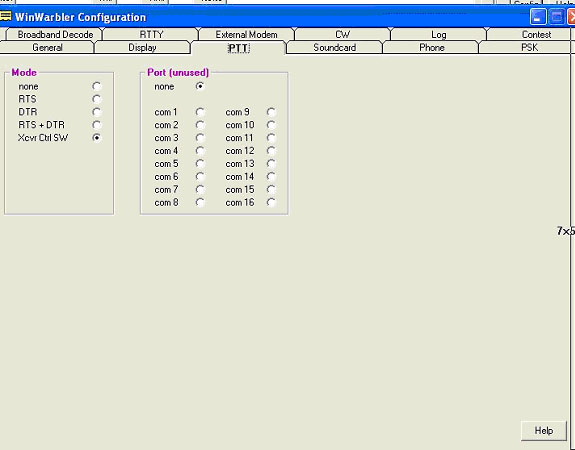Choose com 8 port
Screen dimensions: 575x450
(x=200, y=202)
